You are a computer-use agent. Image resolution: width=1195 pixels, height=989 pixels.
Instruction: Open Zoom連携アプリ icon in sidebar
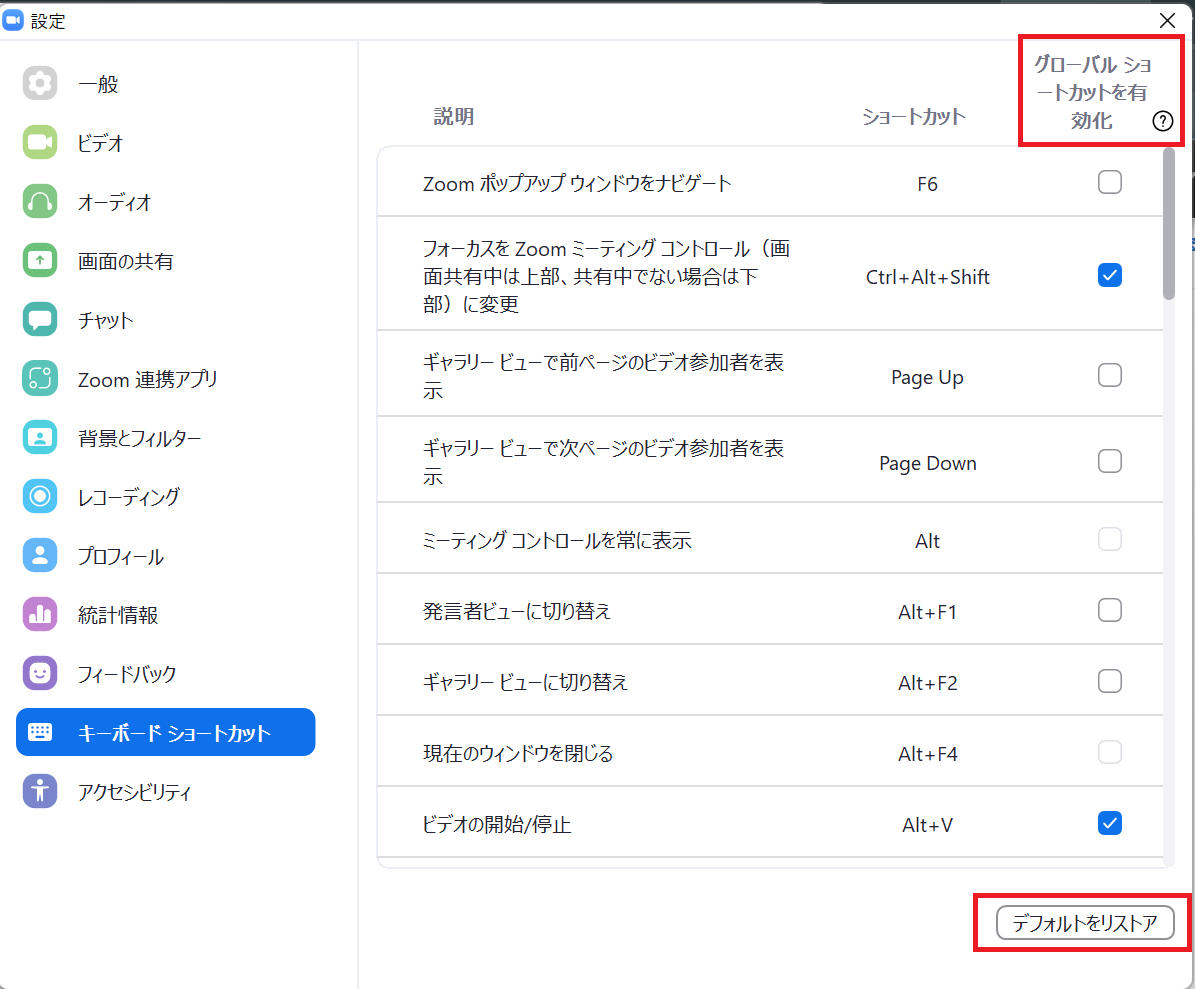point(40,379)
